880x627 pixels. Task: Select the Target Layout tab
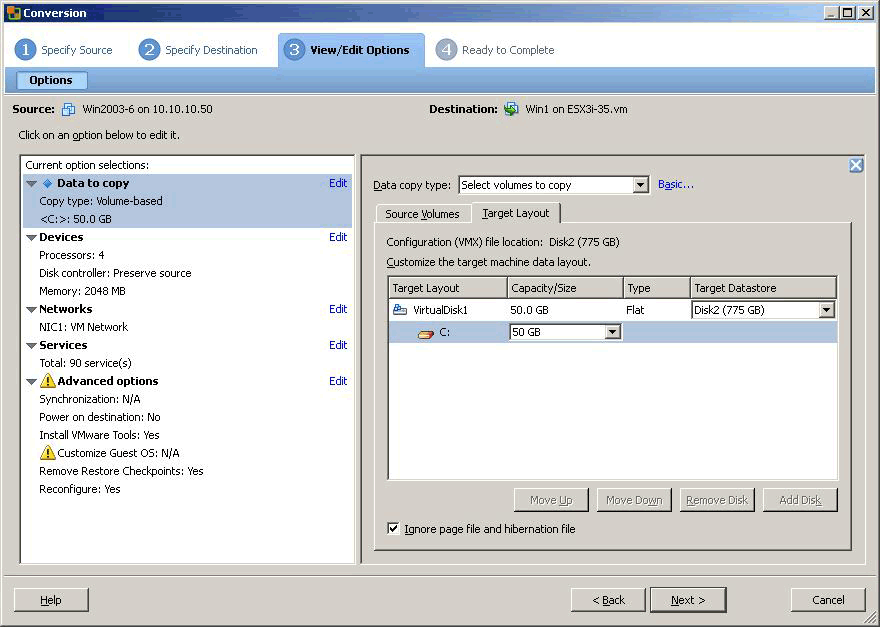(515, 213)
